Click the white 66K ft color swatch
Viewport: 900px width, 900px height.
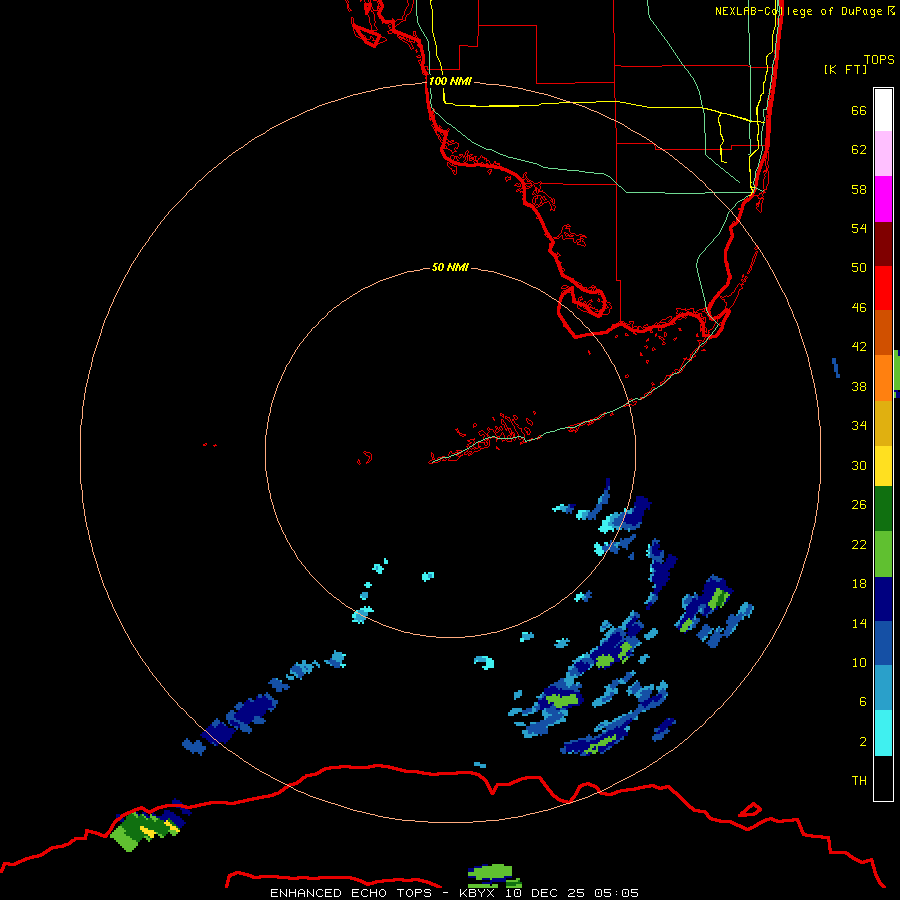click(x=883, y=110)
